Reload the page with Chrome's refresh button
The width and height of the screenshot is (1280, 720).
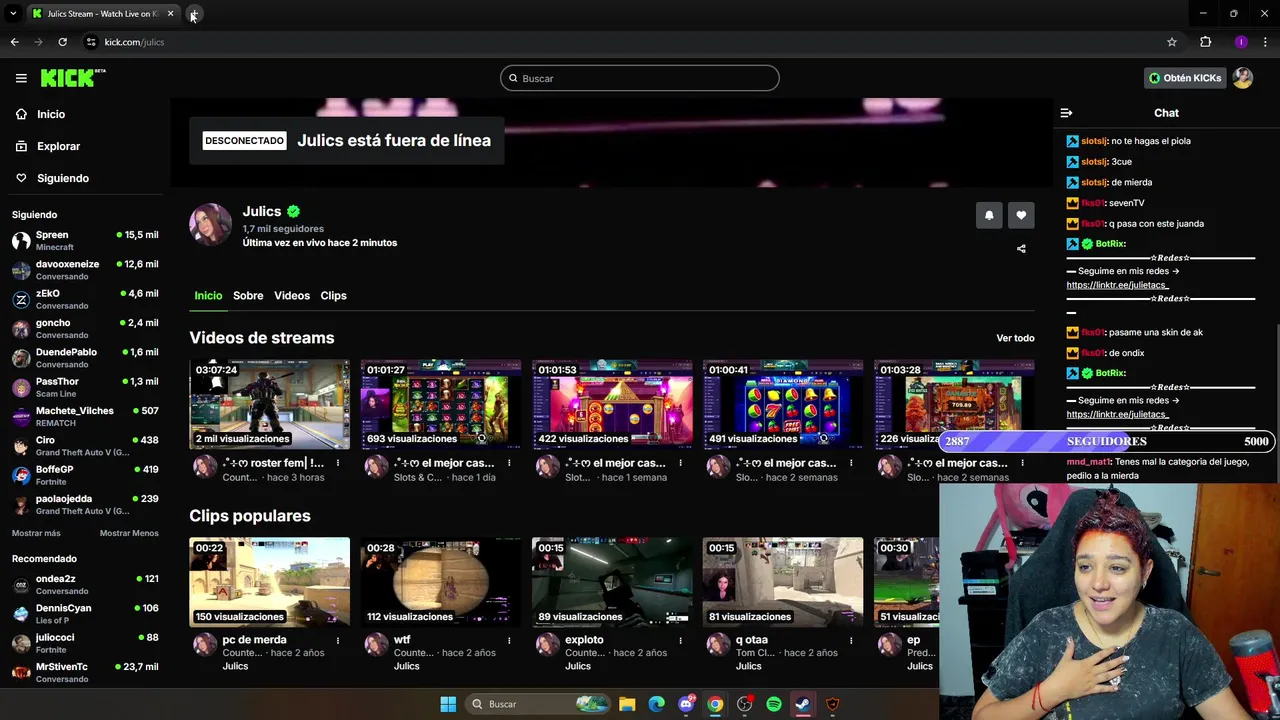coord(62,42)
